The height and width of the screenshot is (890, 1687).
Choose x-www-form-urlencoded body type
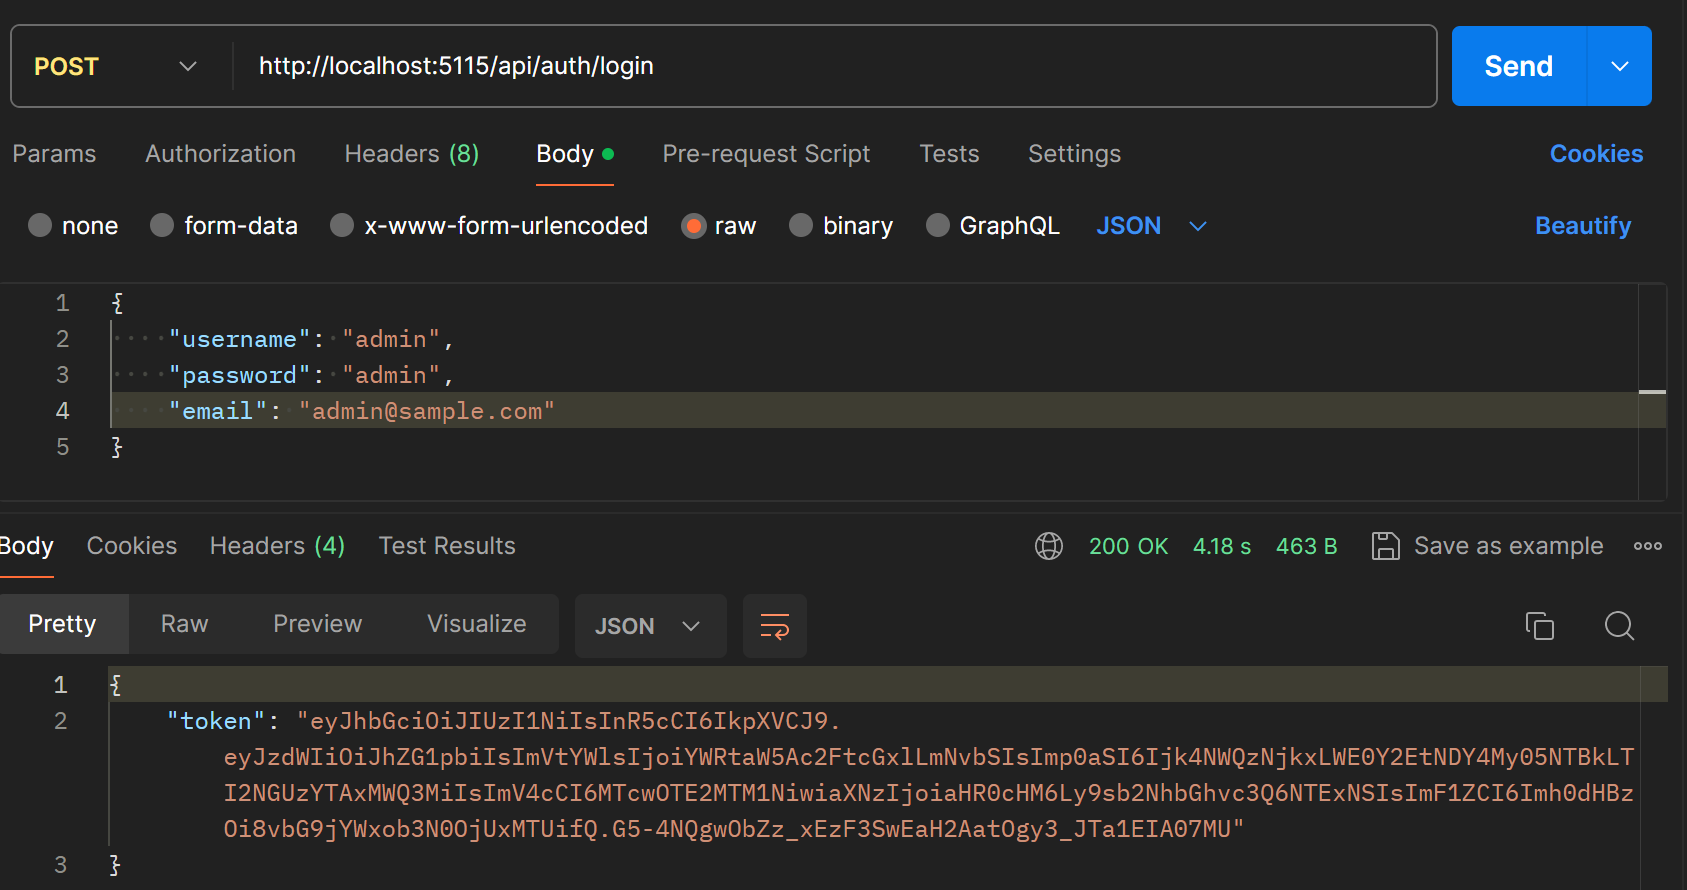pyautogui.click(x=342, y=226)
